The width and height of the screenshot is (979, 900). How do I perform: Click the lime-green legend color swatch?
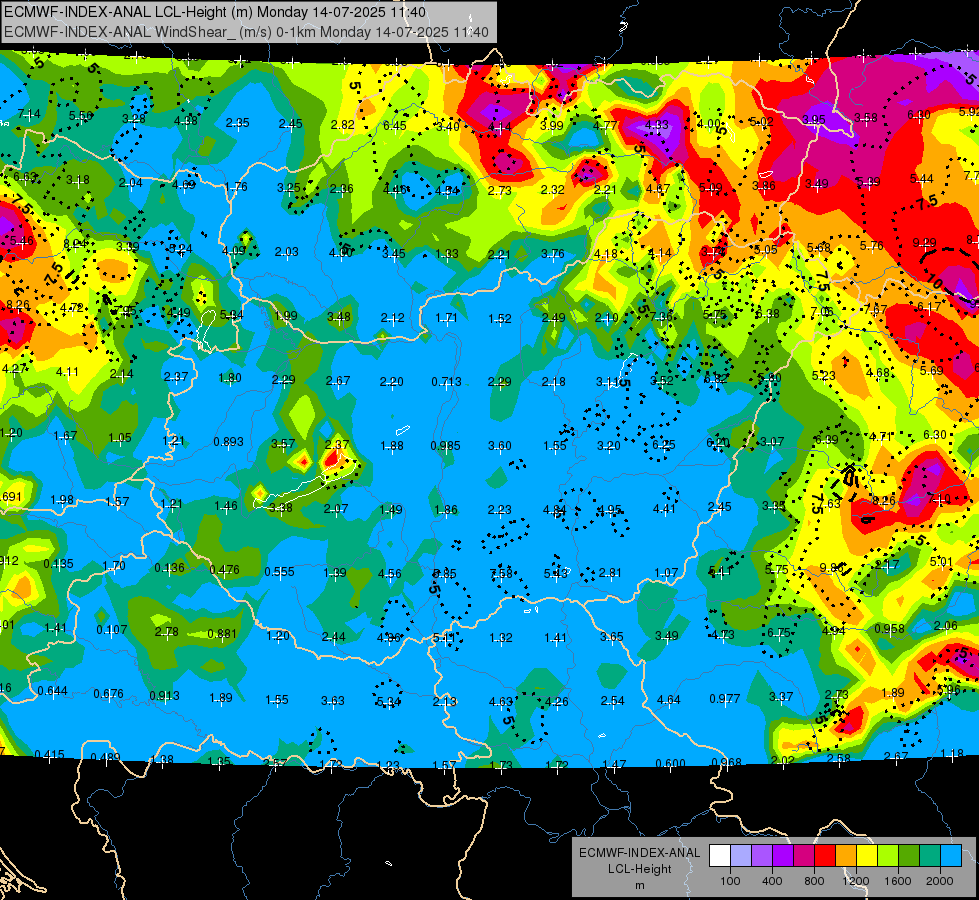(888, 856)
